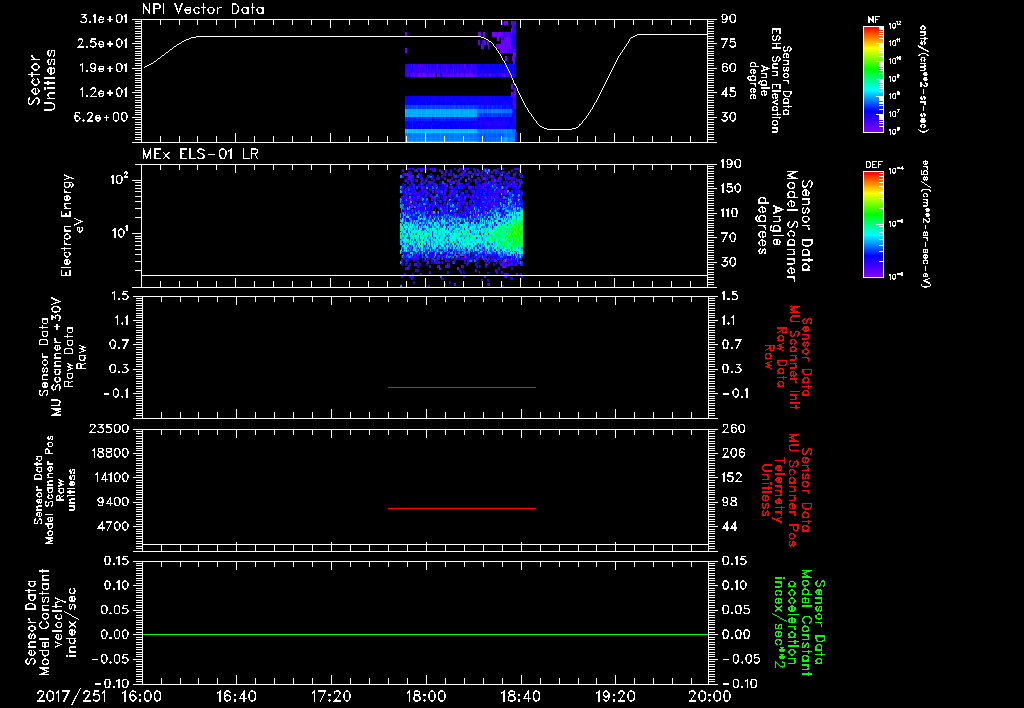Click the green "Model Constant acceleration" axis label
1024x708 pixels.
click(799, 622)
